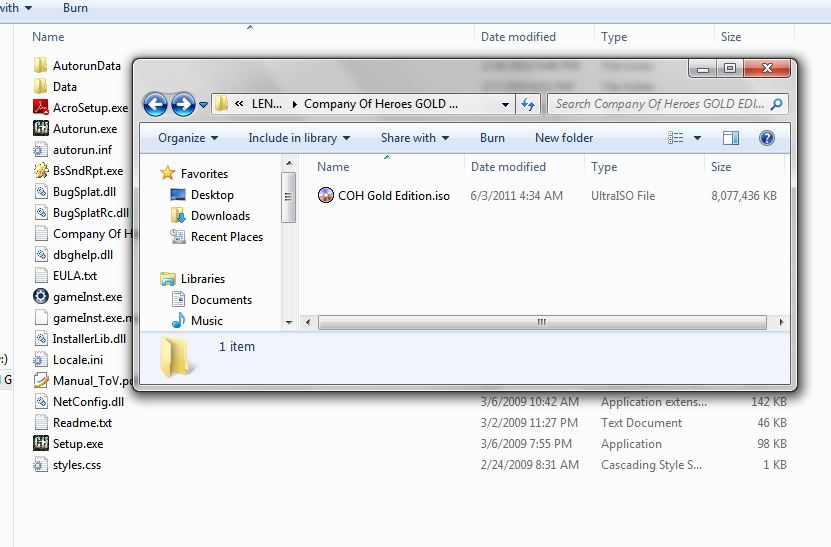Click the horizontal scrollbar right arrow
The width and height of the screenshot is (831, 547).
coord(781,322)
